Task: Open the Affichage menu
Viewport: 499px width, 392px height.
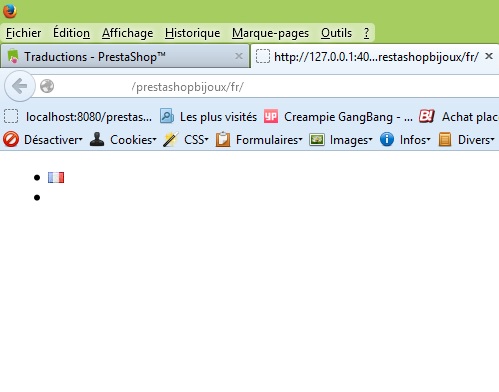Action: coord(127,33)
